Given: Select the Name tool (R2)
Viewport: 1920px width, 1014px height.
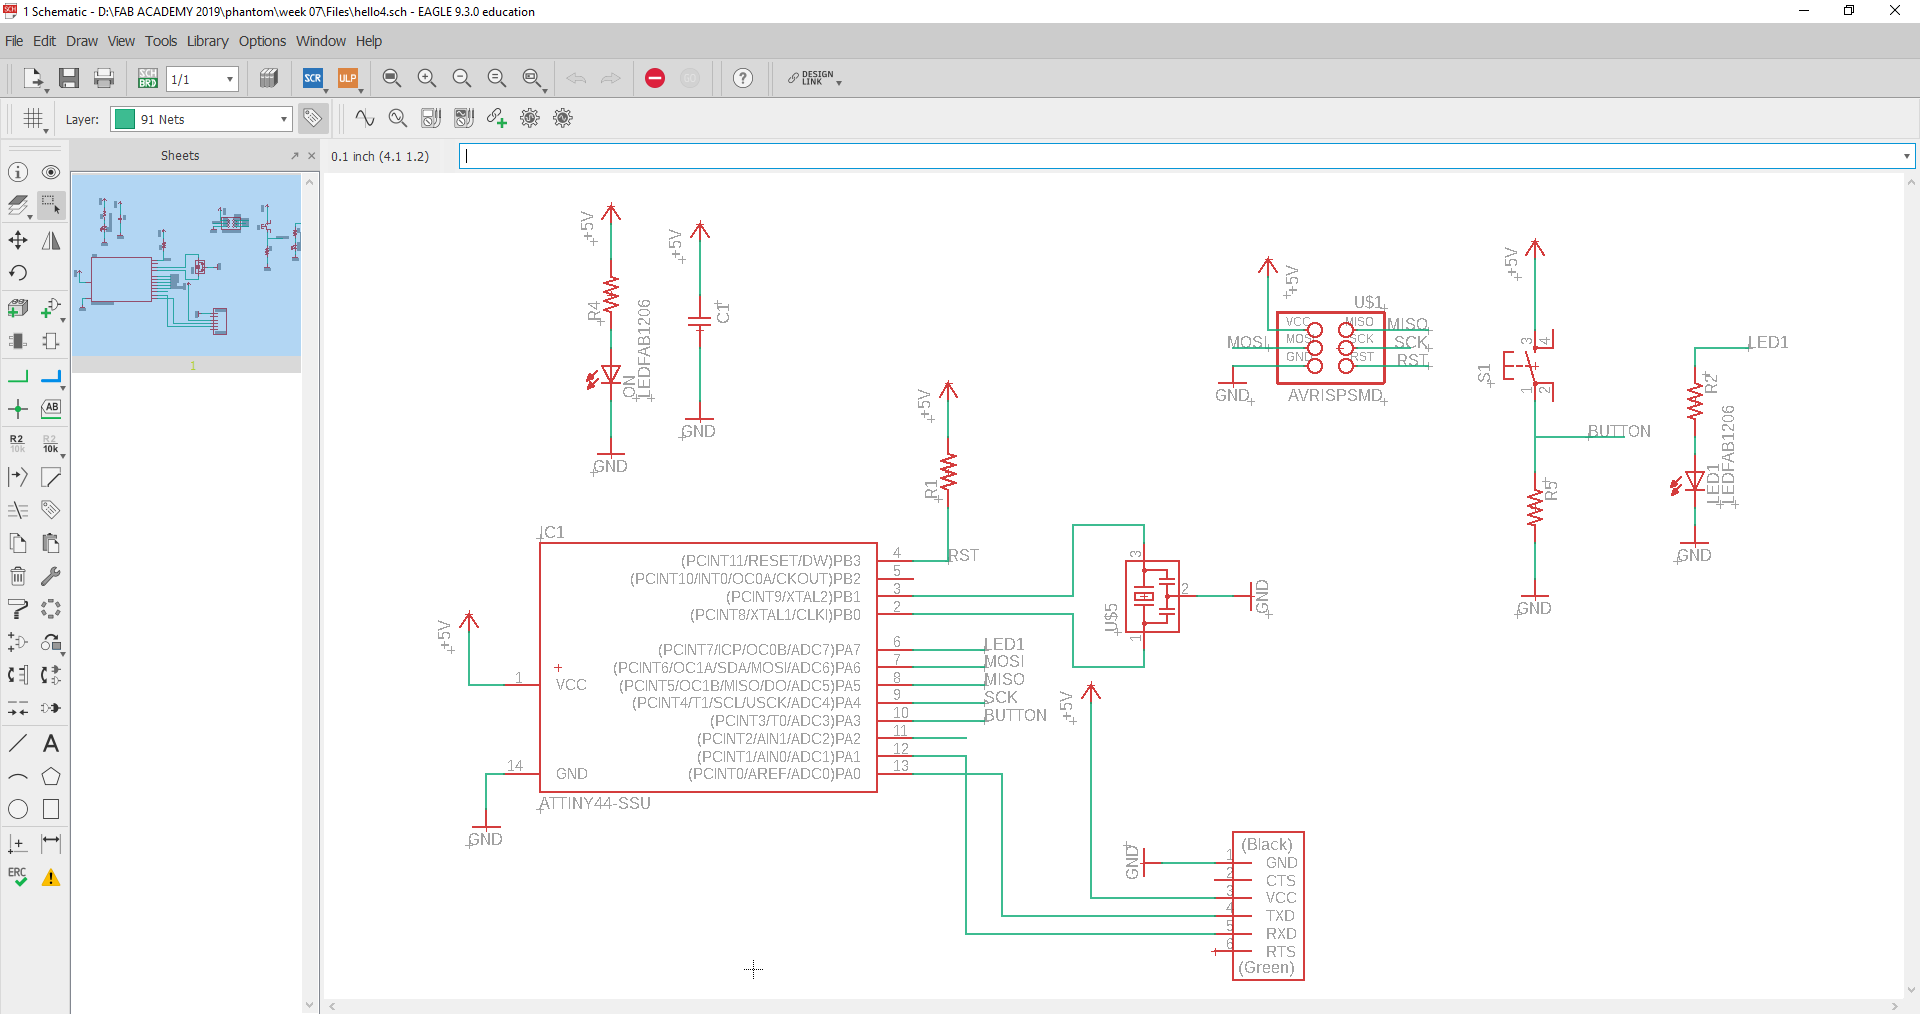Looking at the screenshot, I should click(x=18, y=443).
